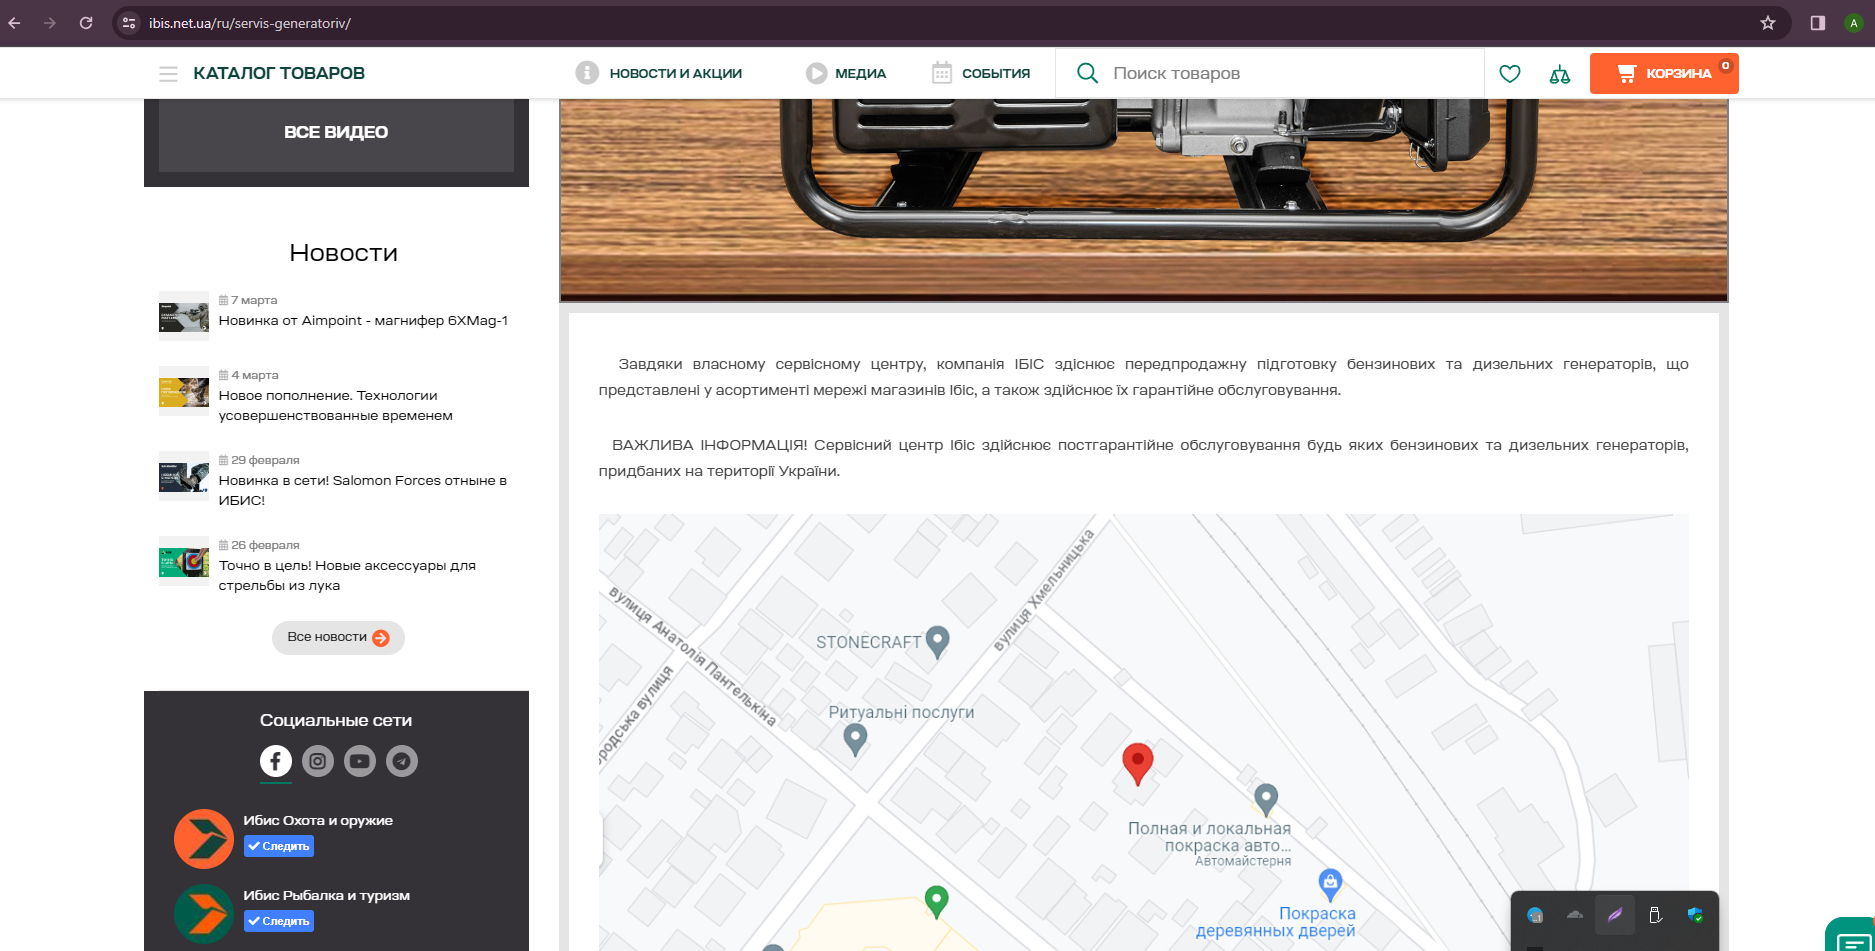This screenshot has width=1875, height=951.
Task: View site information icon in address bar
Action: (129, 23)
